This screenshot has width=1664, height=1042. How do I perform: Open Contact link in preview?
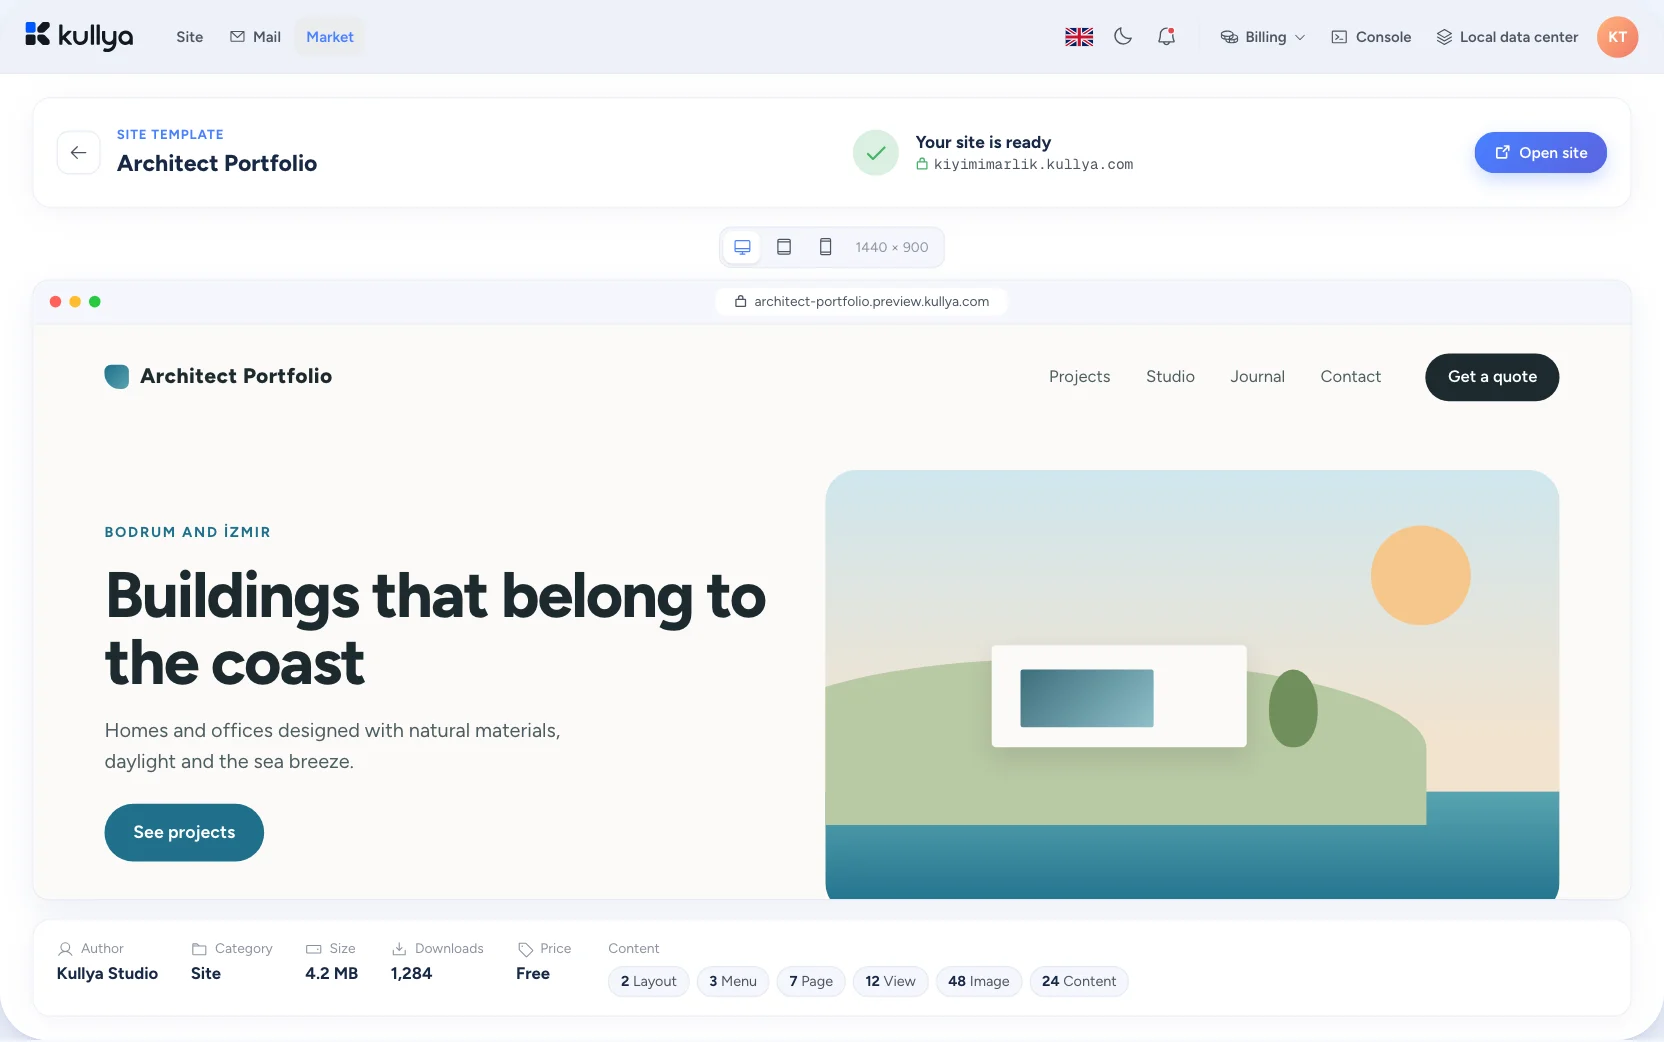tap(1350, 377)
